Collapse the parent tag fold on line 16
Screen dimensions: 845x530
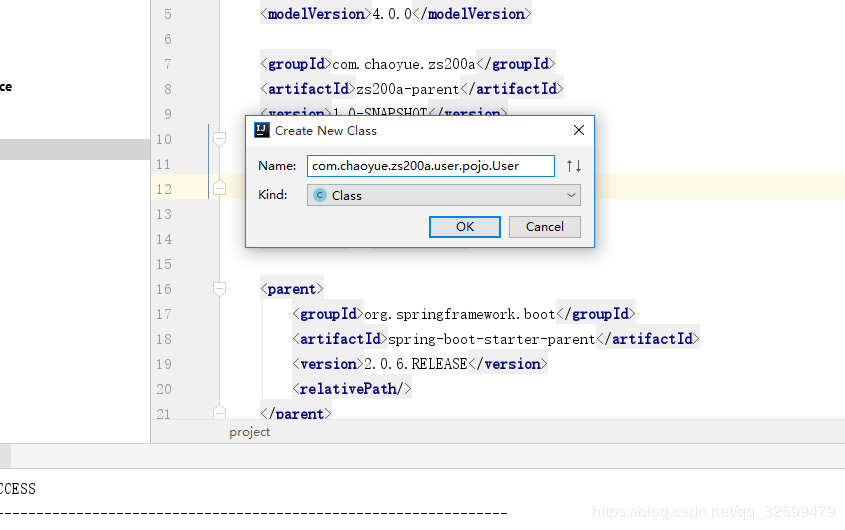(x=219, y=289)
